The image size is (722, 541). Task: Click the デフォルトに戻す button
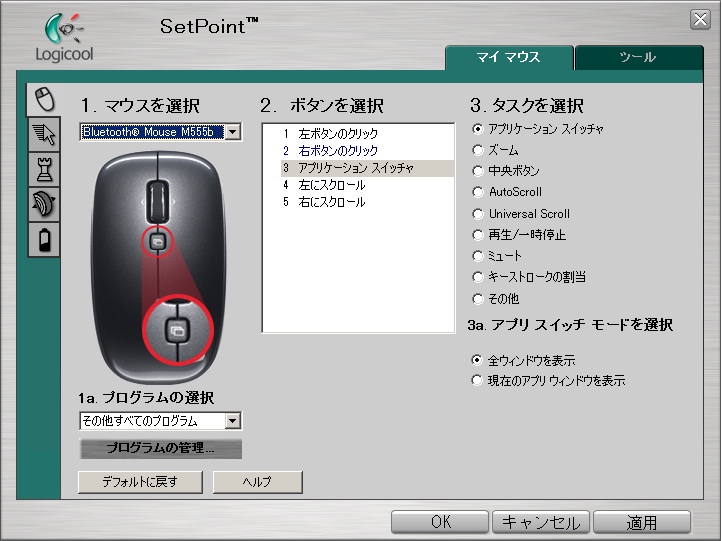[x=140, y=482]
